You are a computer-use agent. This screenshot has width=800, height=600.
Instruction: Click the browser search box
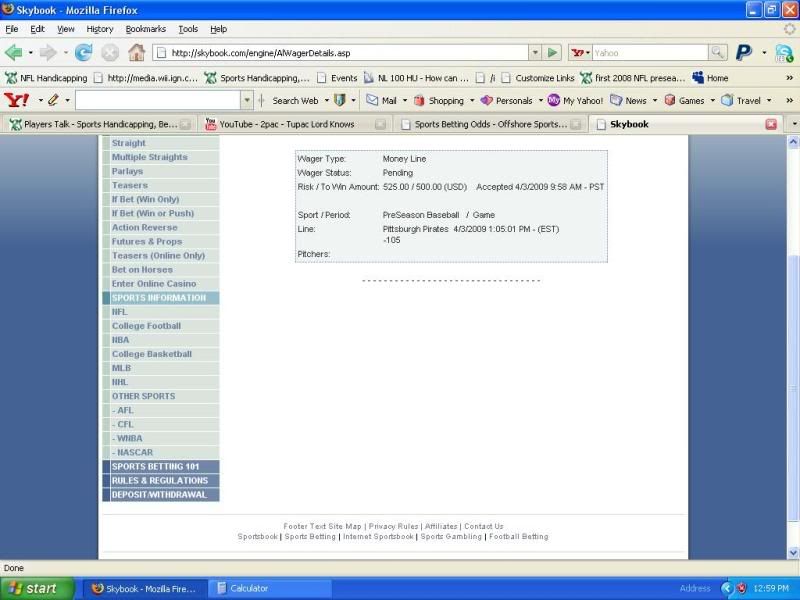(649, 53)
